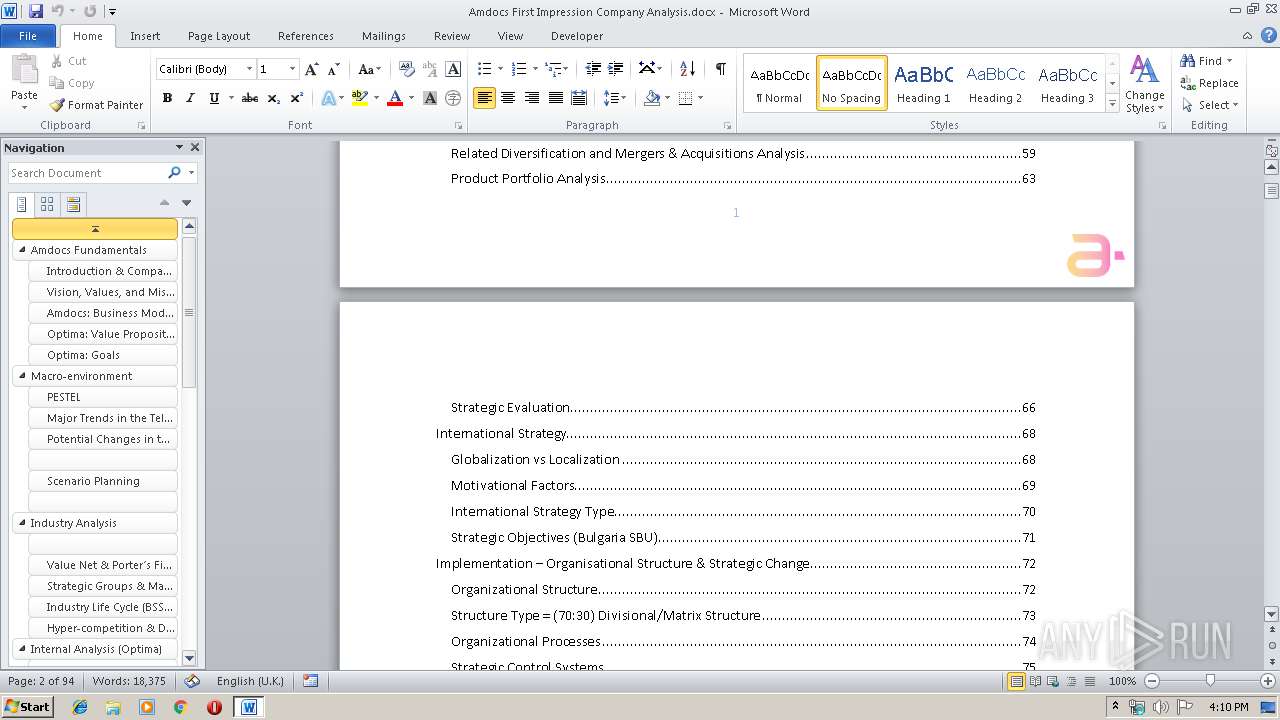This screenshot has height=720, width=1280.
Task: Switch to Developer tab
Action: (x=577, y=36)
